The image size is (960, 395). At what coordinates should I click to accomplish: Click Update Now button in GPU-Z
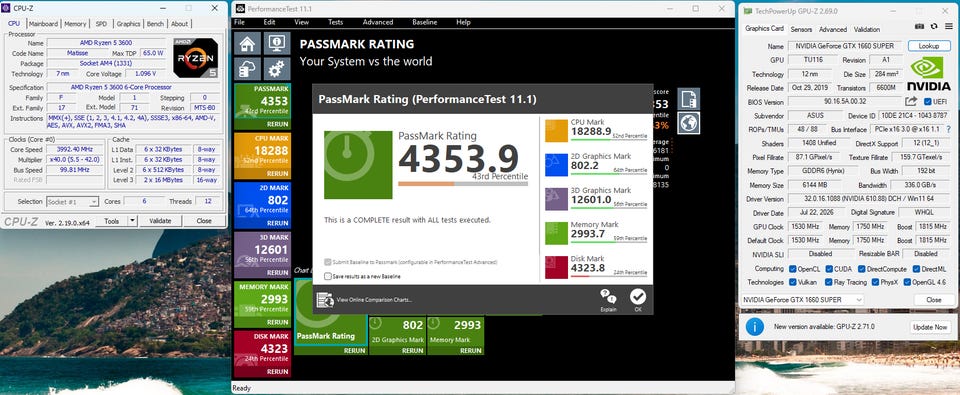click(930, 327)
